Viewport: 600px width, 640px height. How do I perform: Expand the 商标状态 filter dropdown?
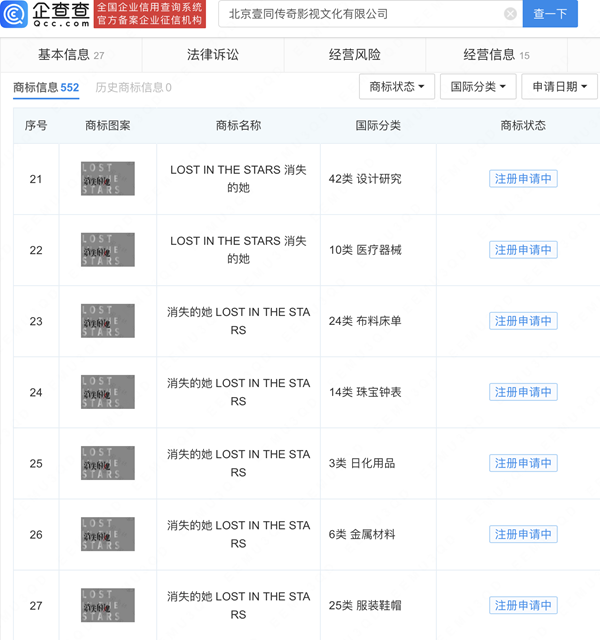click(396, 87)
